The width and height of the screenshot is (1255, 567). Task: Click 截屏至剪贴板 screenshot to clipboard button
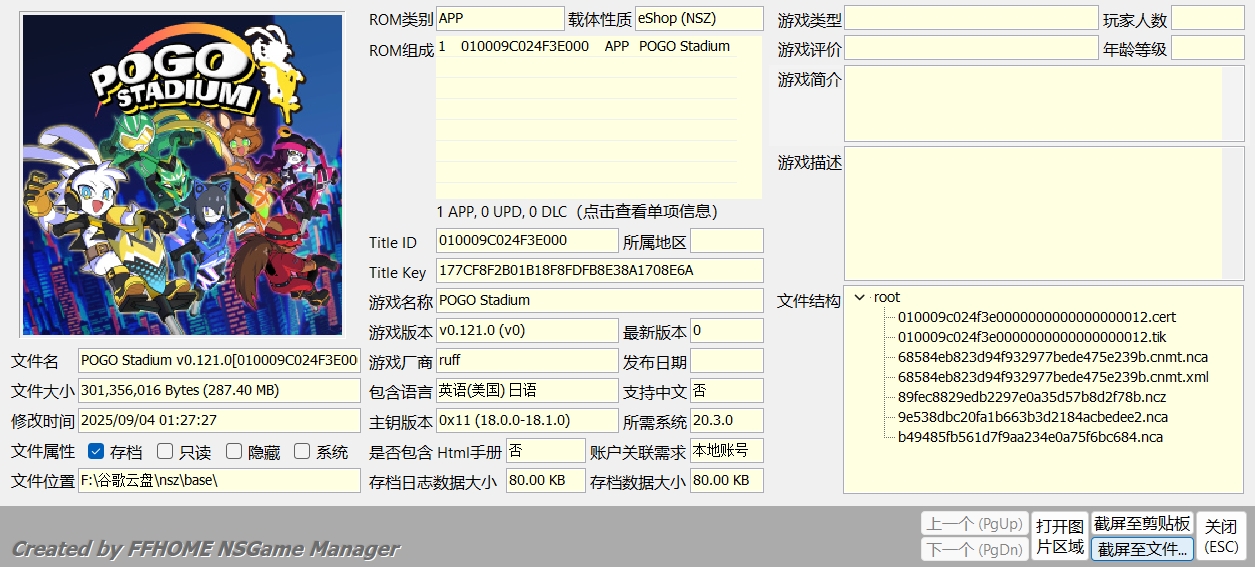pyautogui.click(x=1142, y=523)
